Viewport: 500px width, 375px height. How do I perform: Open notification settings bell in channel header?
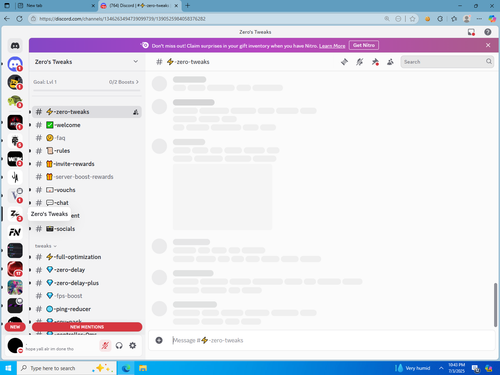[x=359, y=62]
